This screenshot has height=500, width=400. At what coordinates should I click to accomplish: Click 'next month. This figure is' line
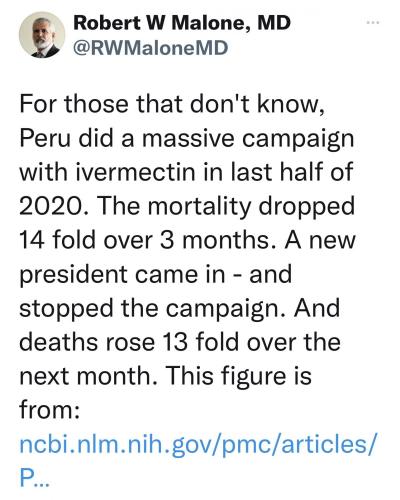165,377
